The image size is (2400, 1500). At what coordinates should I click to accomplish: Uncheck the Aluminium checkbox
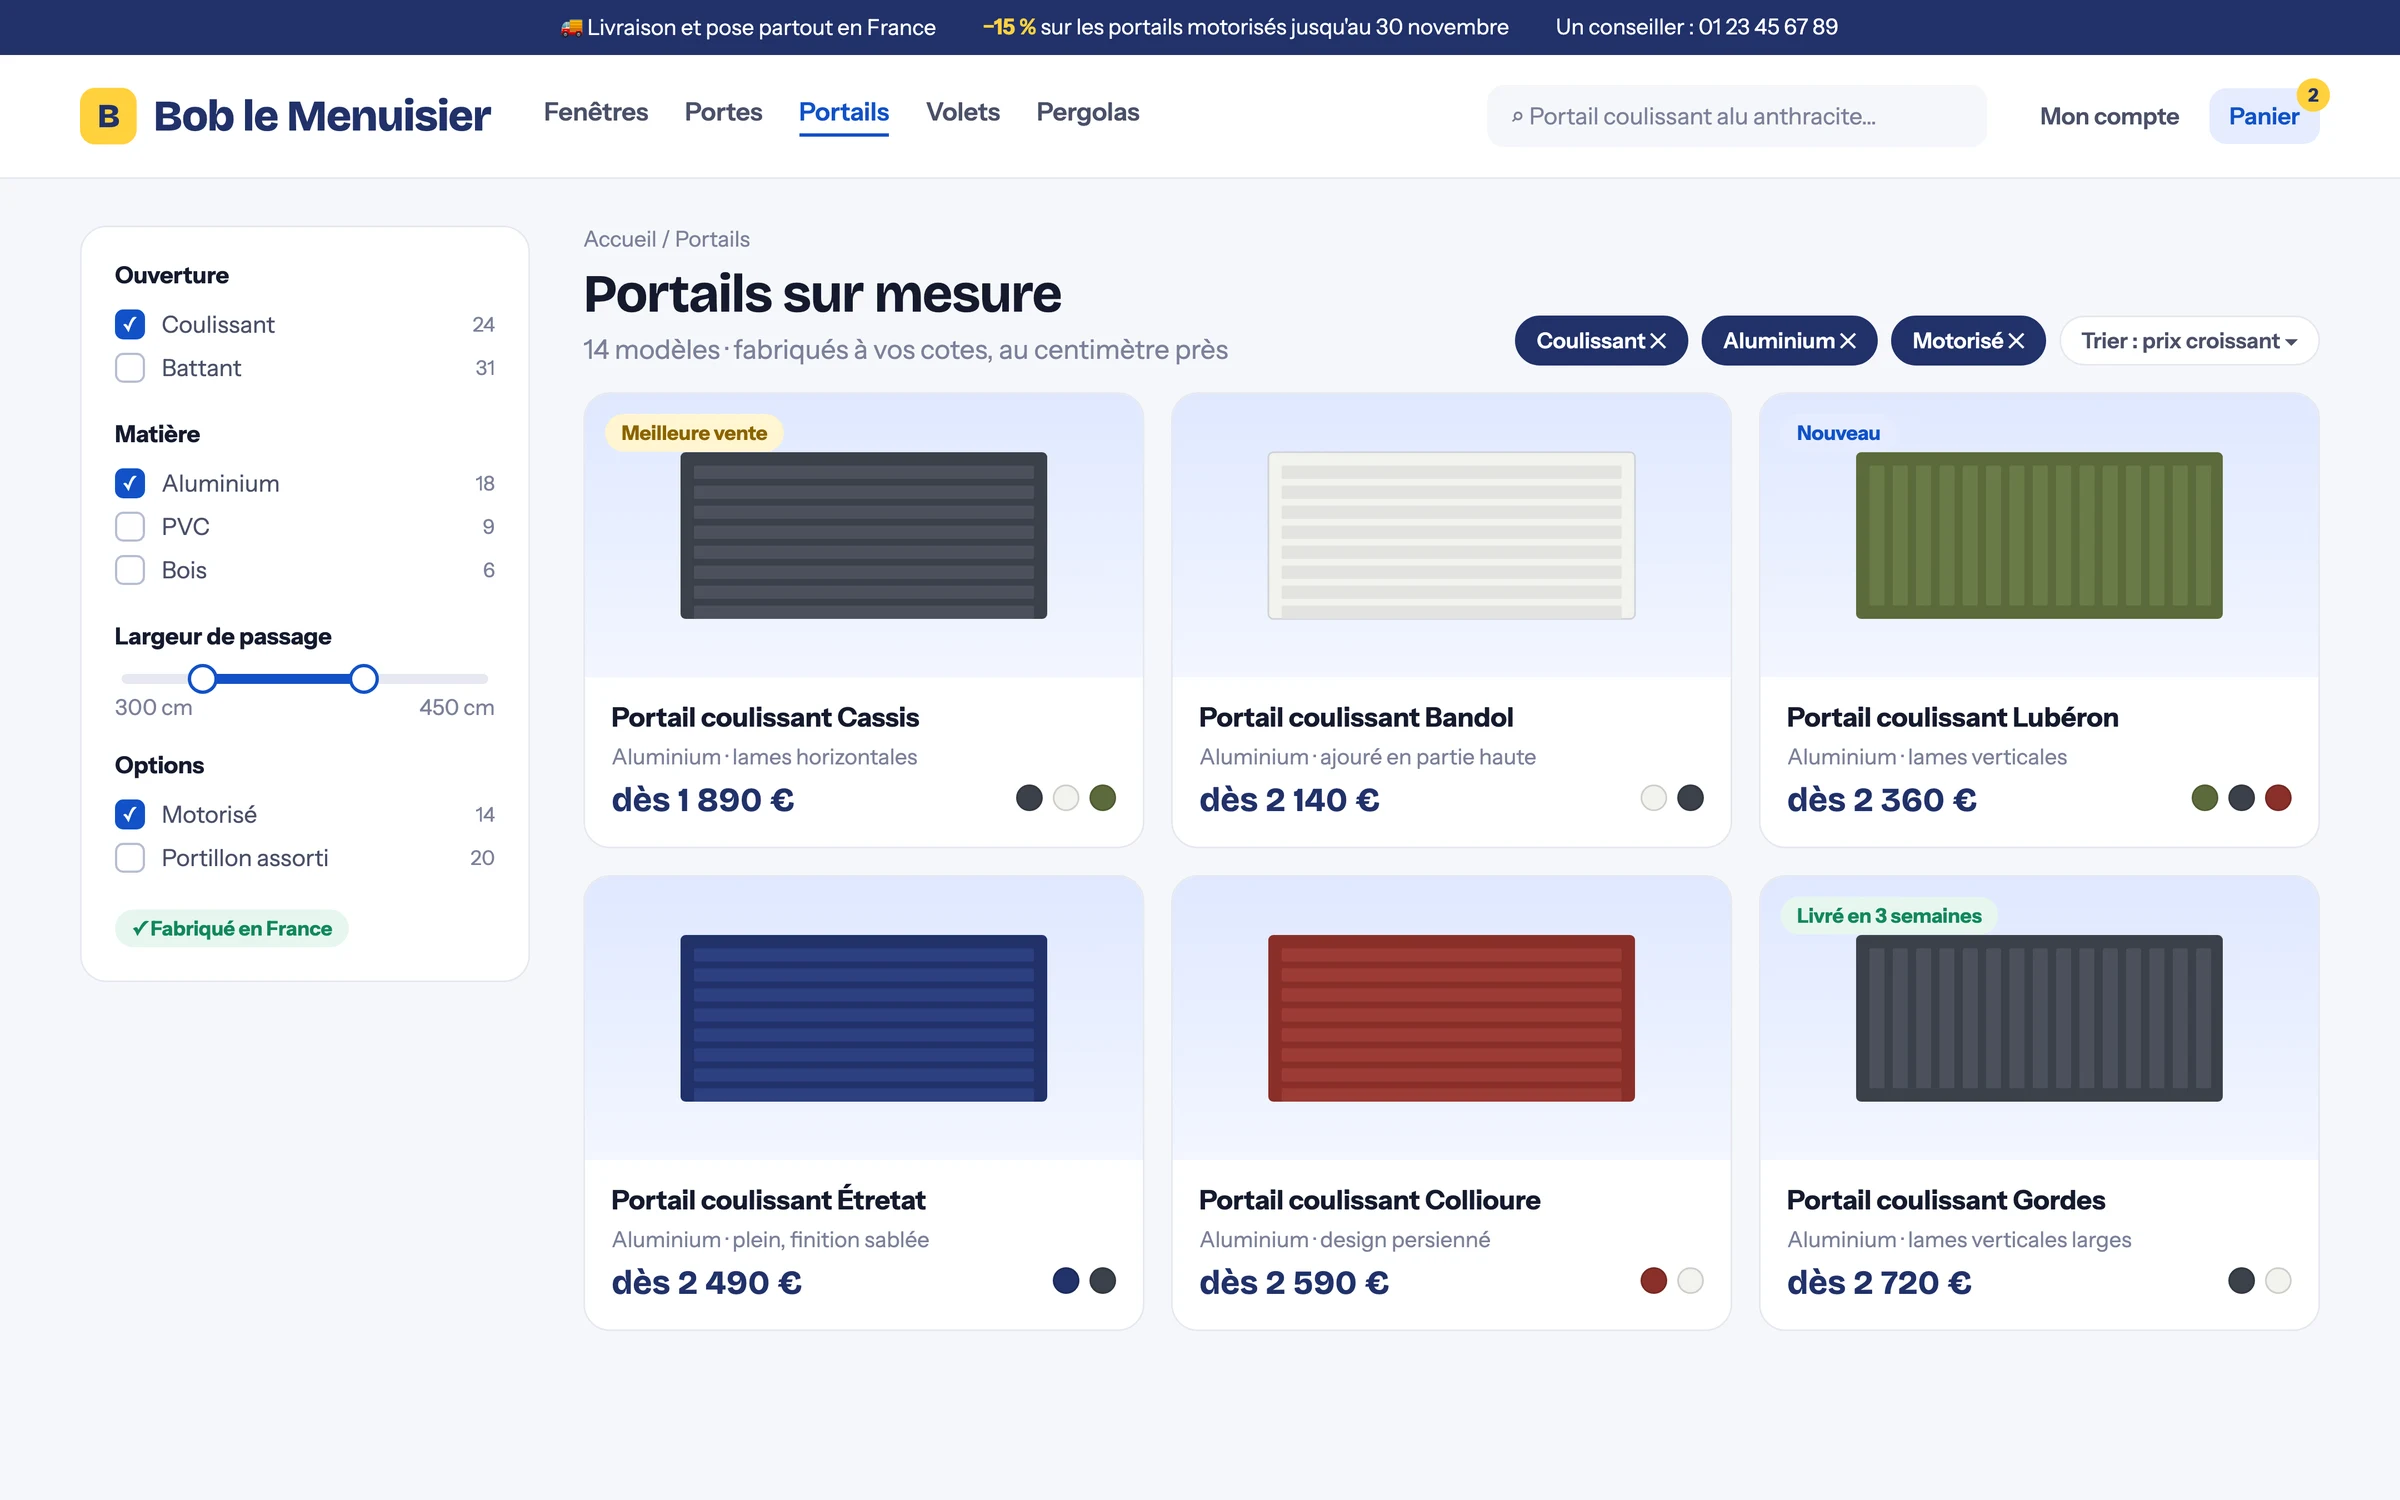[130, 483]
